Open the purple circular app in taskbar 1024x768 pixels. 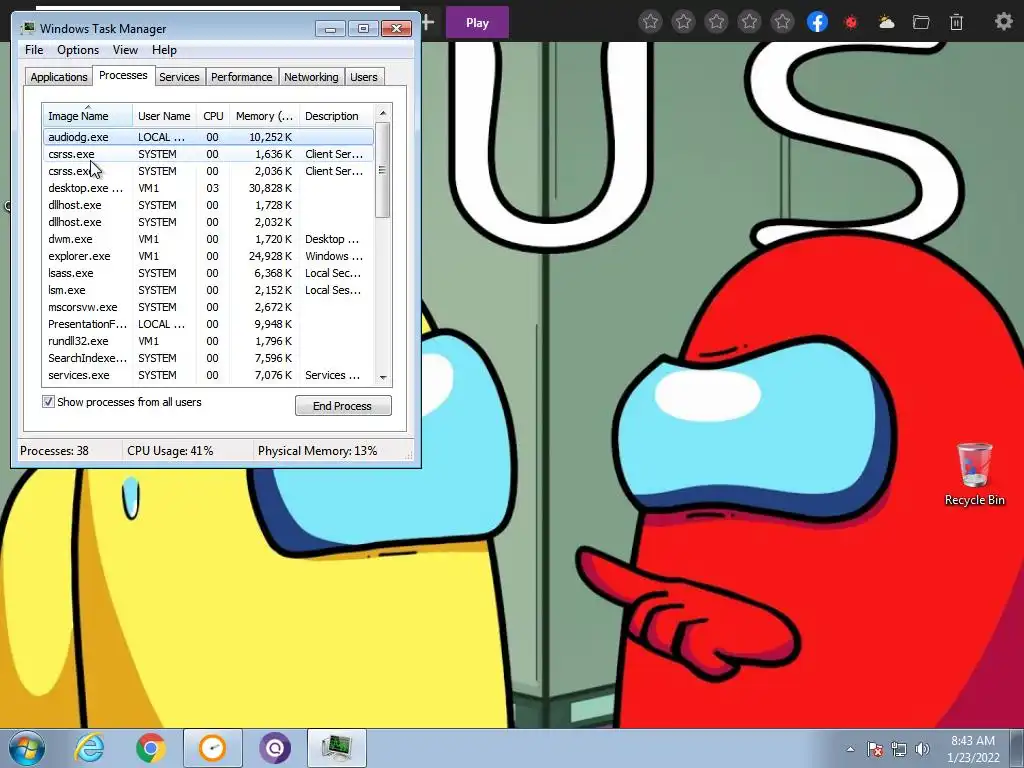click(x=275, y=748)
